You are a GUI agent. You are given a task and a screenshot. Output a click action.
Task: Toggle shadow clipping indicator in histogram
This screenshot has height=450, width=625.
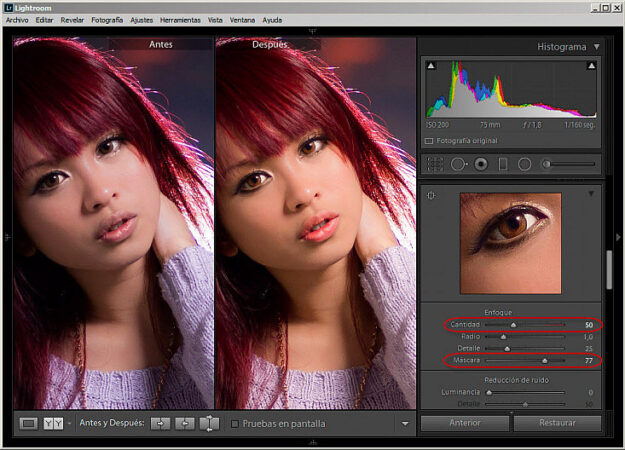[431, 66]
